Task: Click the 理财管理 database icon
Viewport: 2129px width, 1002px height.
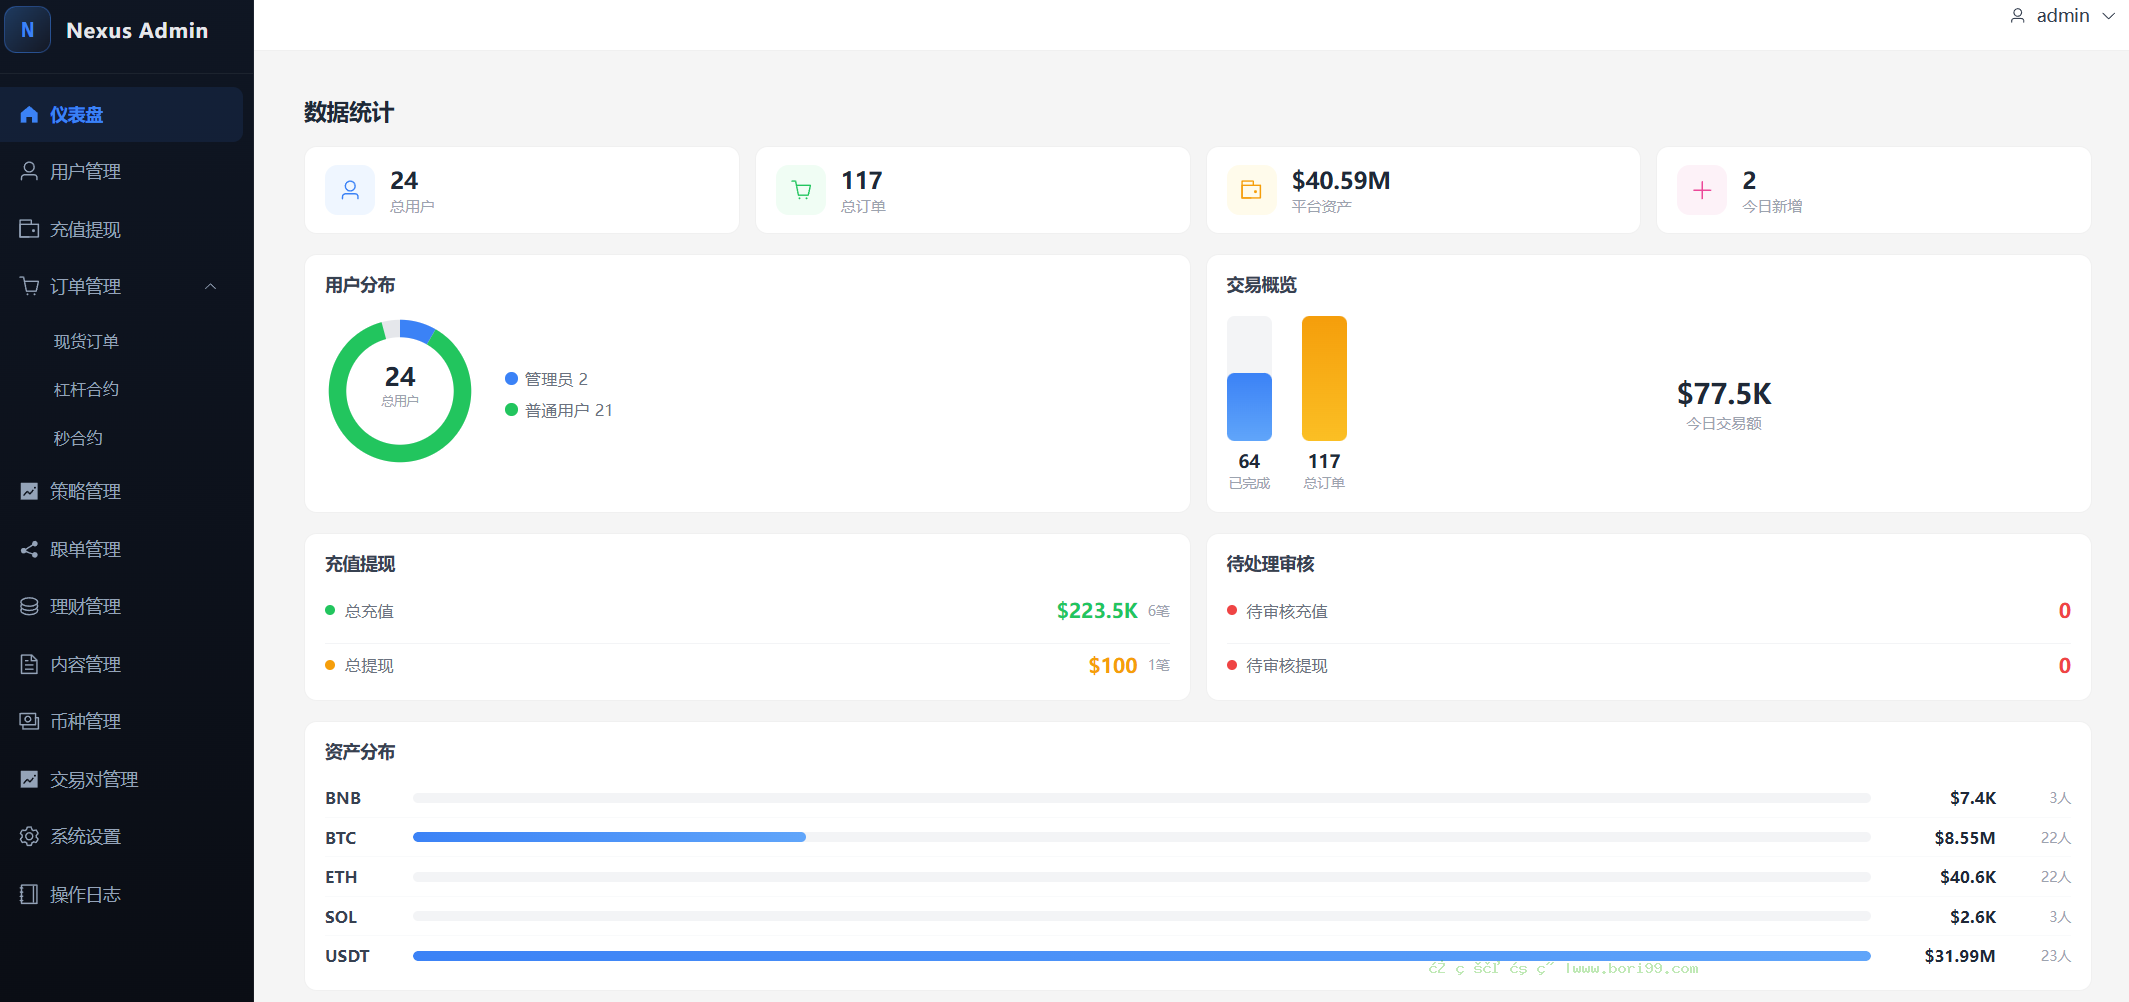Action: [x=29, y=606]
